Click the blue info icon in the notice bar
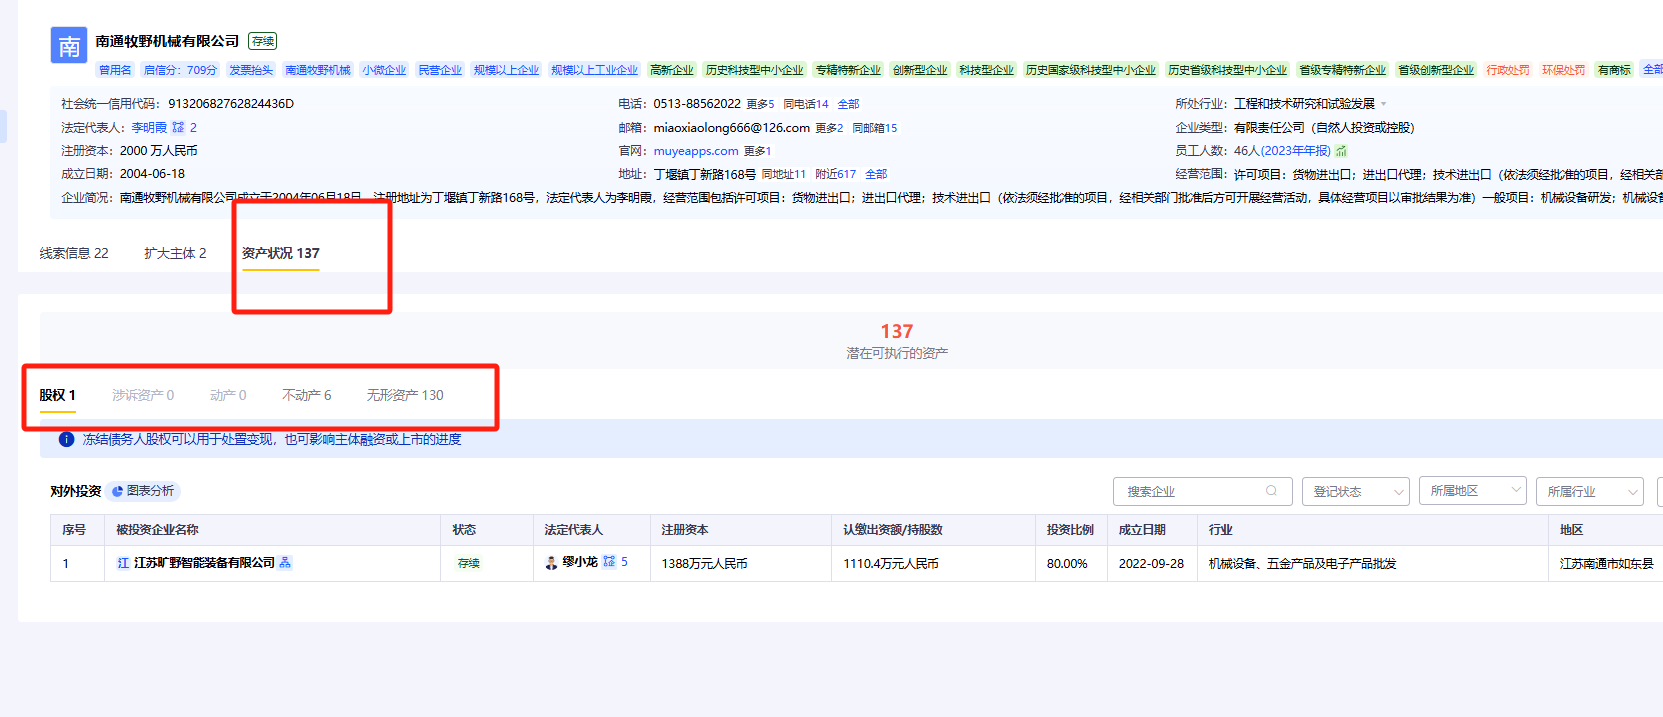Screen dimensions: 1663x717 point(67,439)
